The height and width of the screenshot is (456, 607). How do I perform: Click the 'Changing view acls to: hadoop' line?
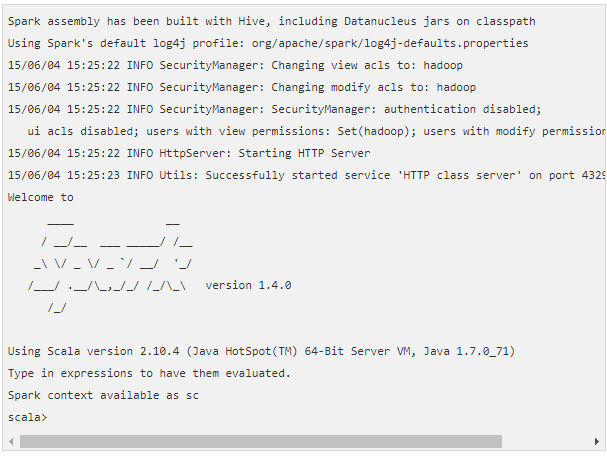click(x=235, y=65)
